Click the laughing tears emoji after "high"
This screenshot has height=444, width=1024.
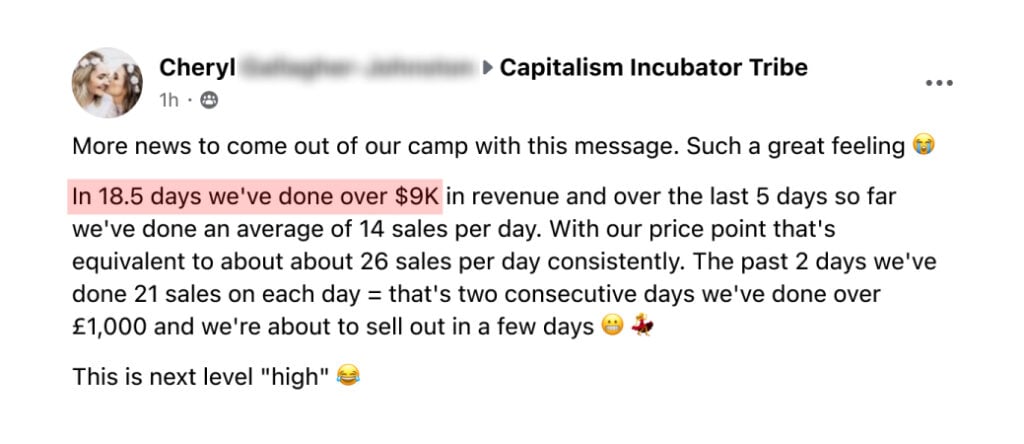pos(348,375)
